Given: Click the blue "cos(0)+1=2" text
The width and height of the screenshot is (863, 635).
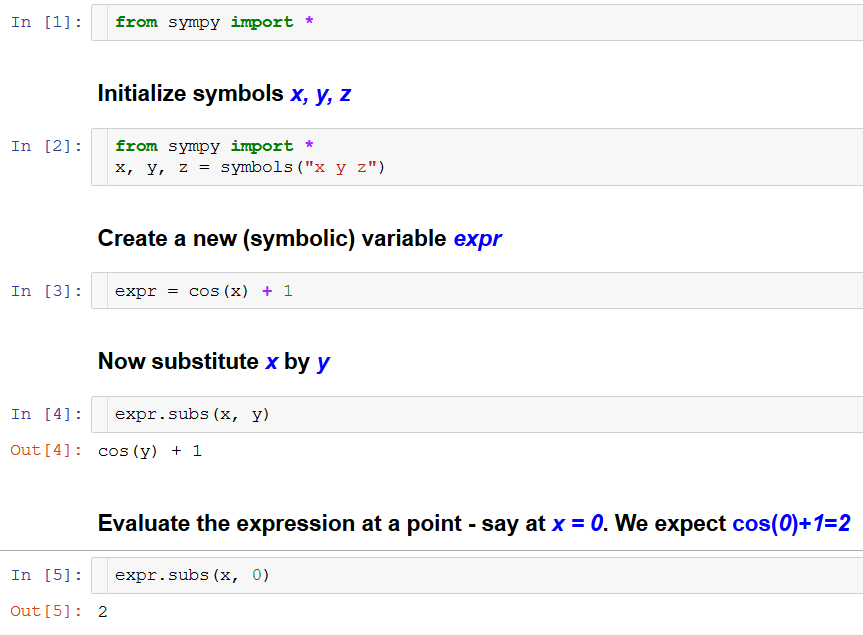Looking at the screenshot, I should tap(791, 523).
